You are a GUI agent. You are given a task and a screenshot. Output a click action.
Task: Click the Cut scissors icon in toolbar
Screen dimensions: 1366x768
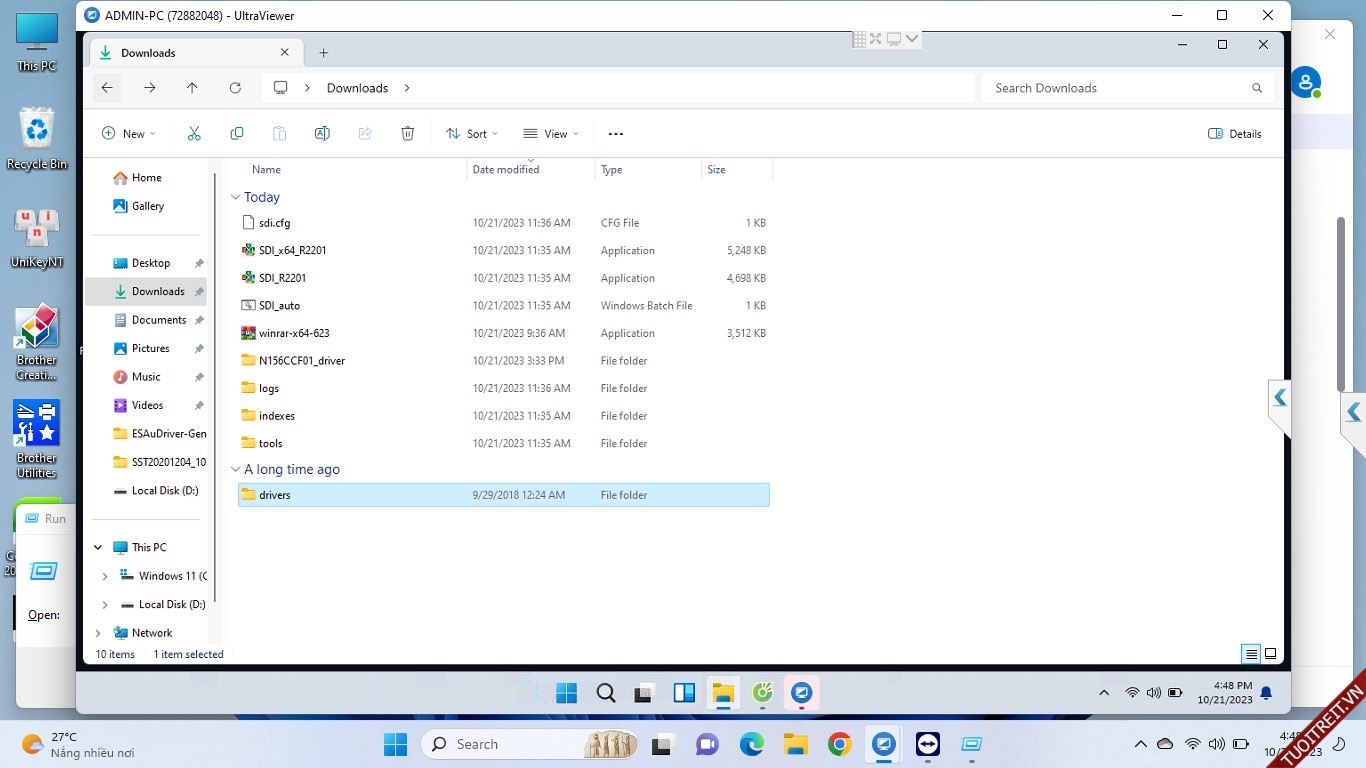click(x=194, y=134)
